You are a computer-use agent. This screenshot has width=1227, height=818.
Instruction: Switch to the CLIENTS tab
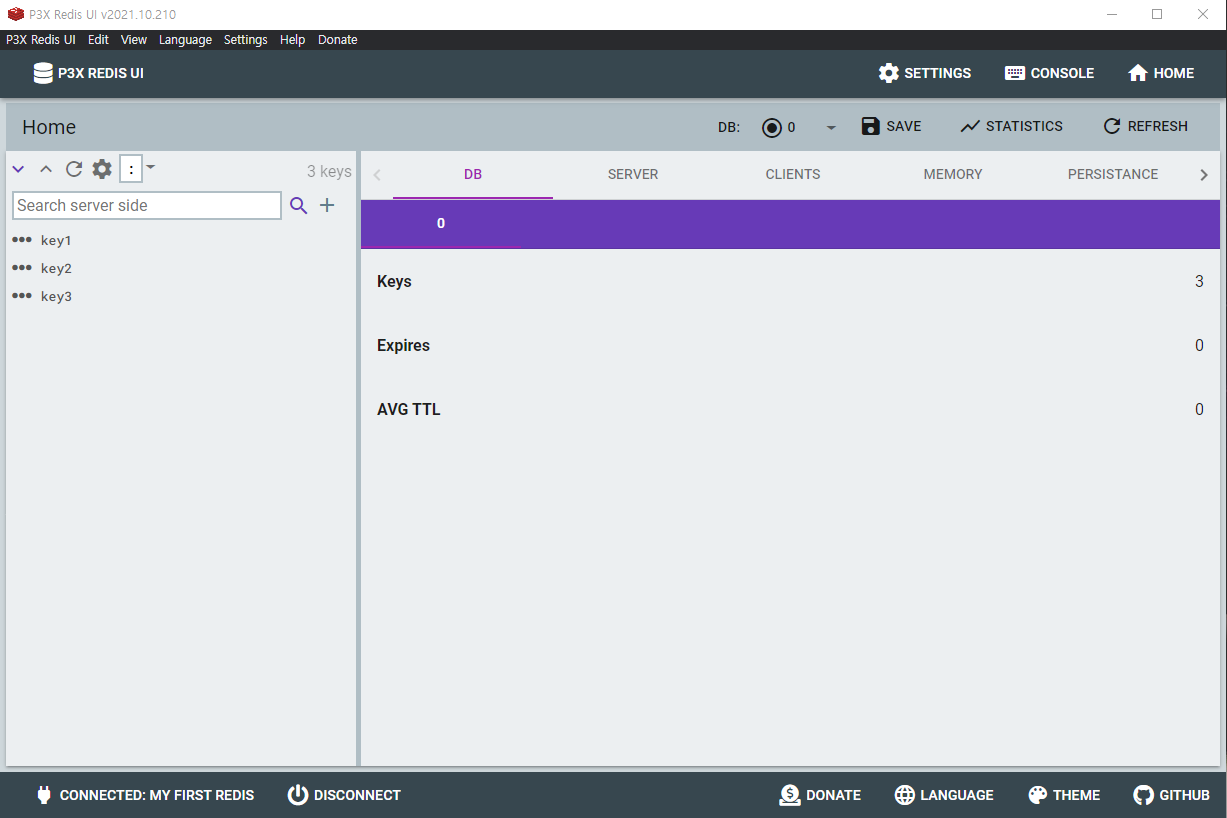click(x=793, y=174)
